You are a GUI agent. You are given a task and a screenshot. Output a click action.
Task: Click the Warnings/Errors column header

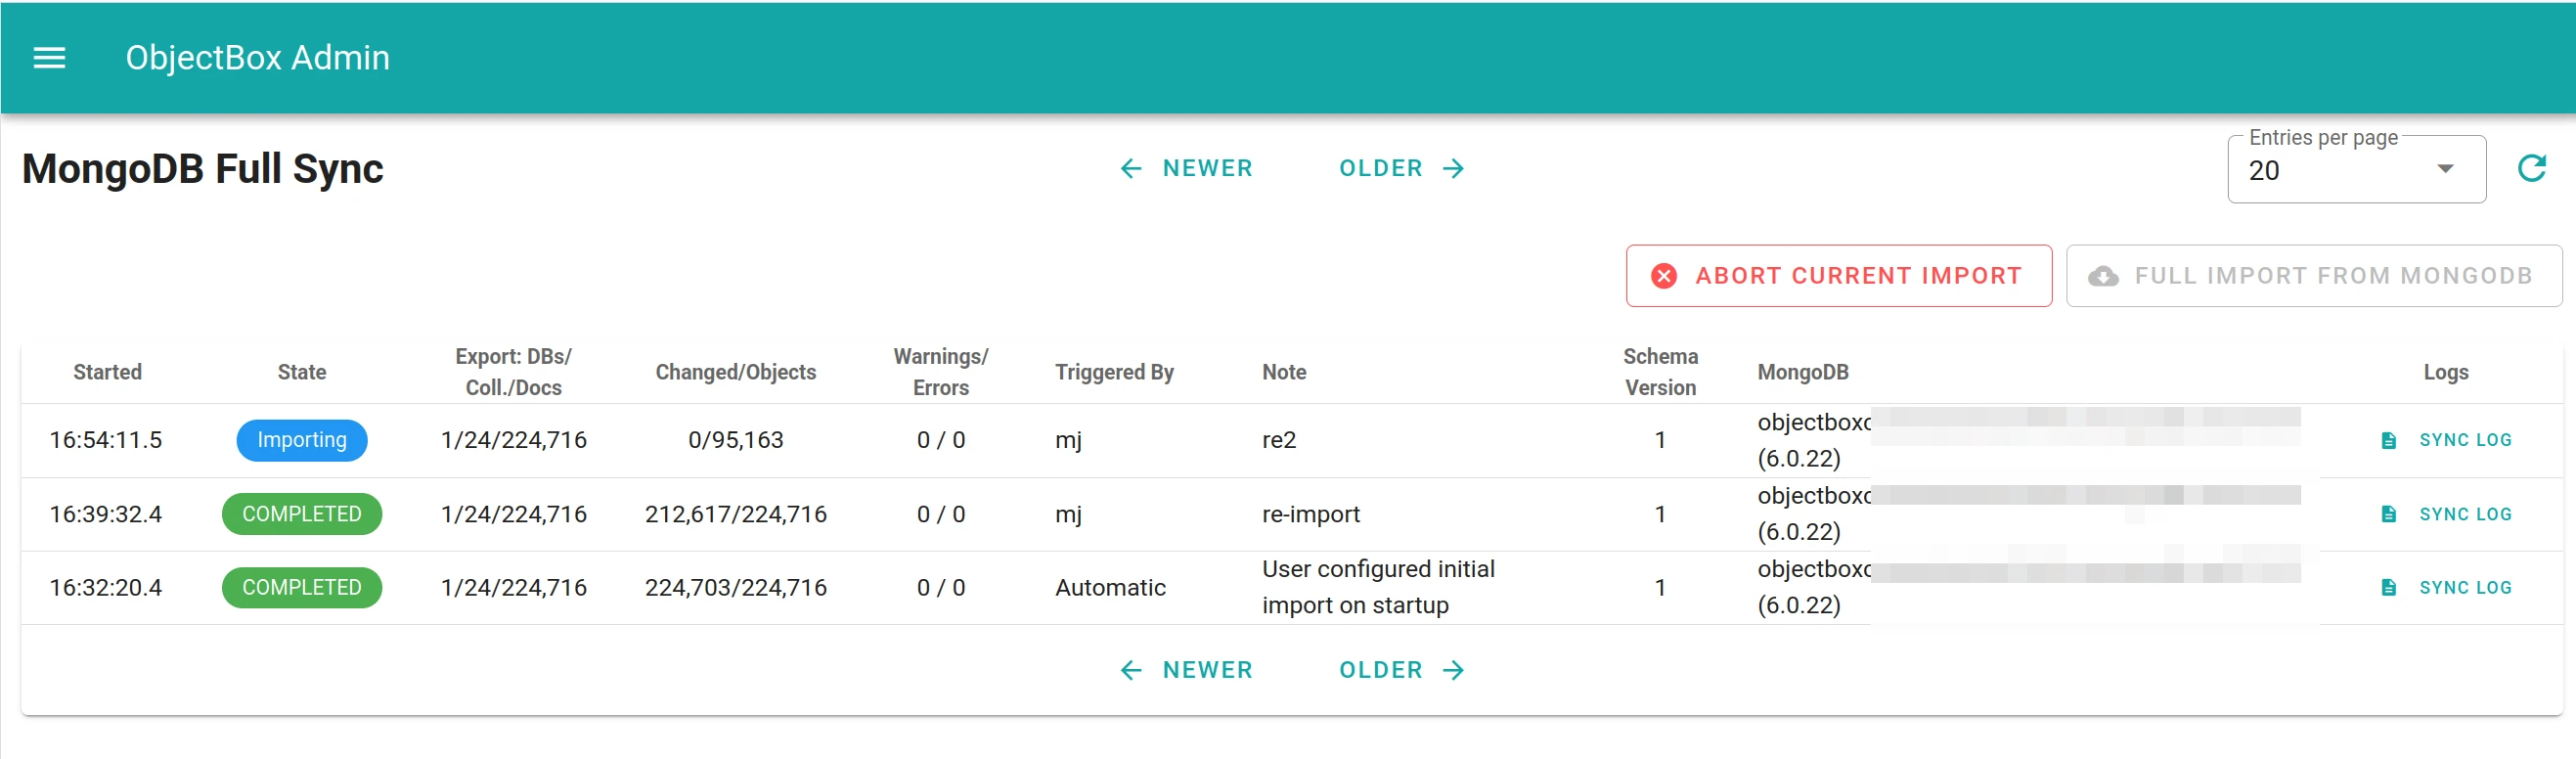coord(941,372)
